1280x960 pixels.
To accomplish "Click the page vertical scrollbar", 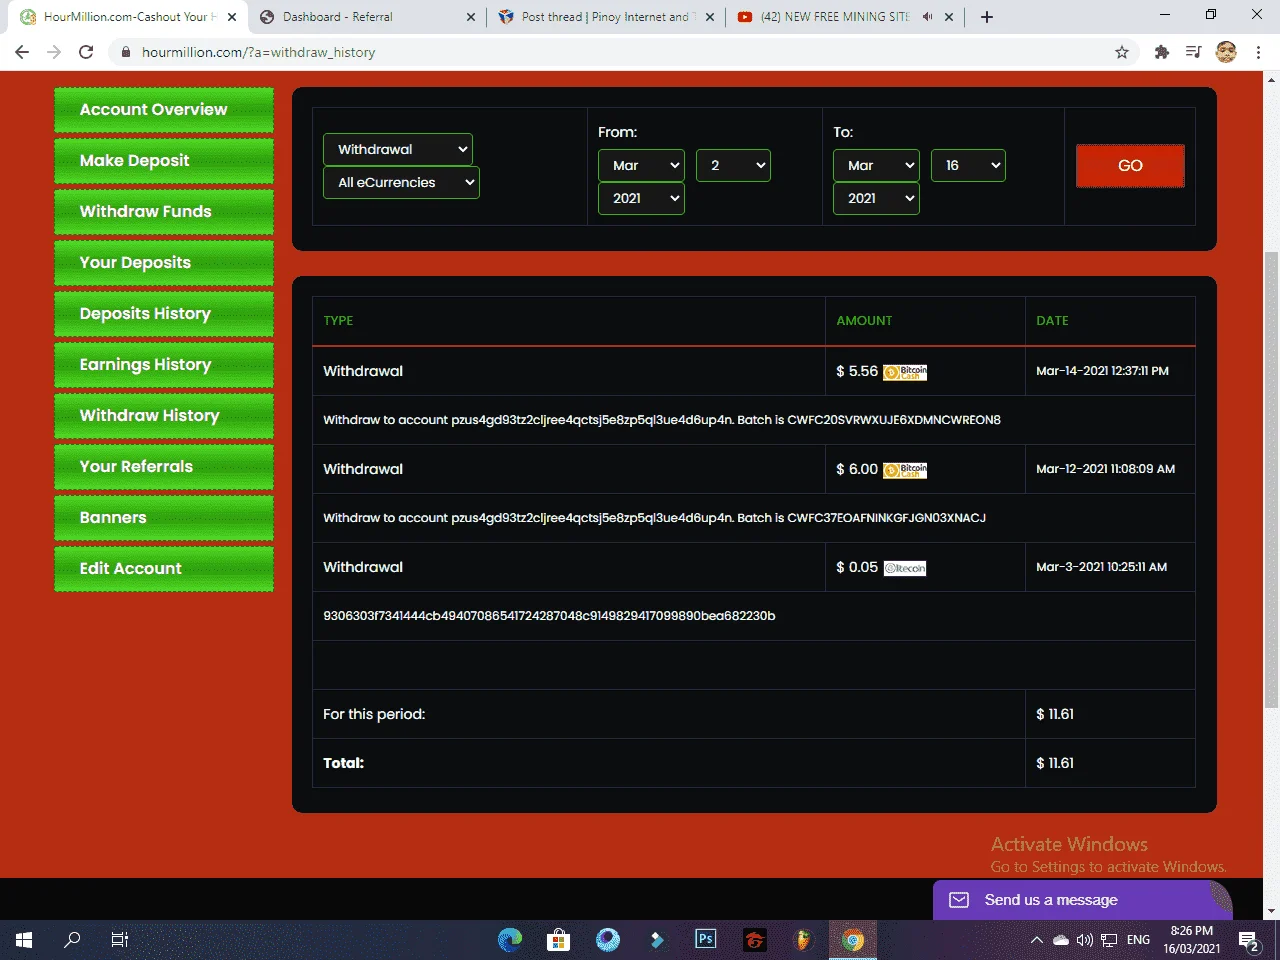I will pyautogui.click(x=1271, y=480).
